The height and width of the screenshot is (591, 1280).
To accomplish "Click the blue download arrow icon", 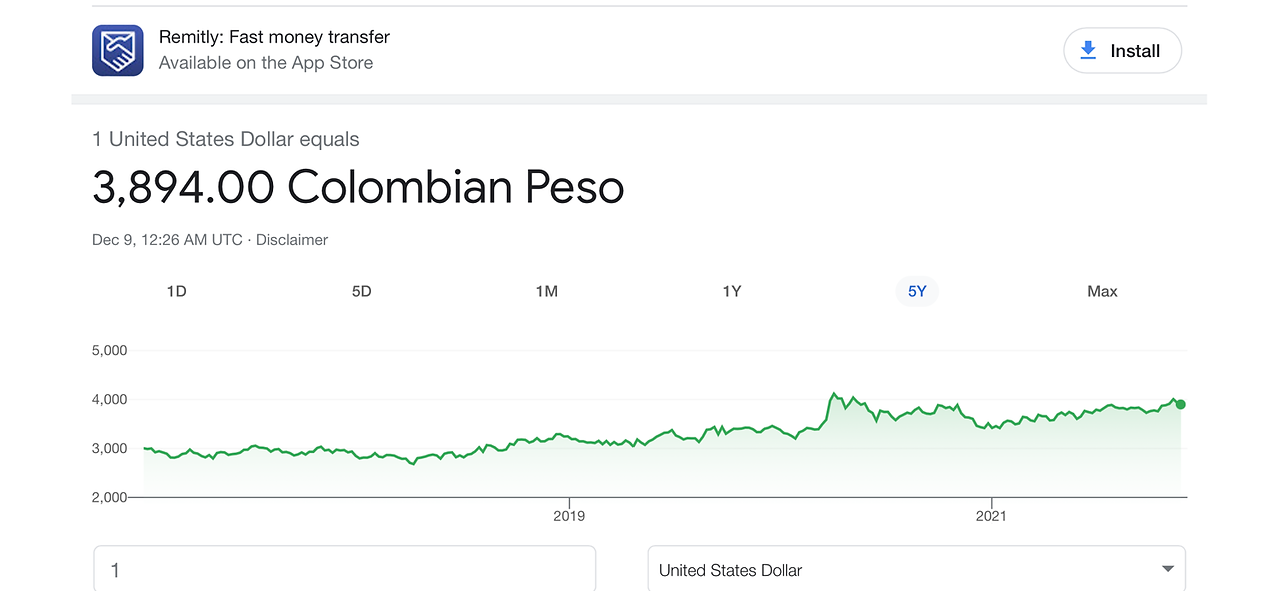I will [1088, 50].
